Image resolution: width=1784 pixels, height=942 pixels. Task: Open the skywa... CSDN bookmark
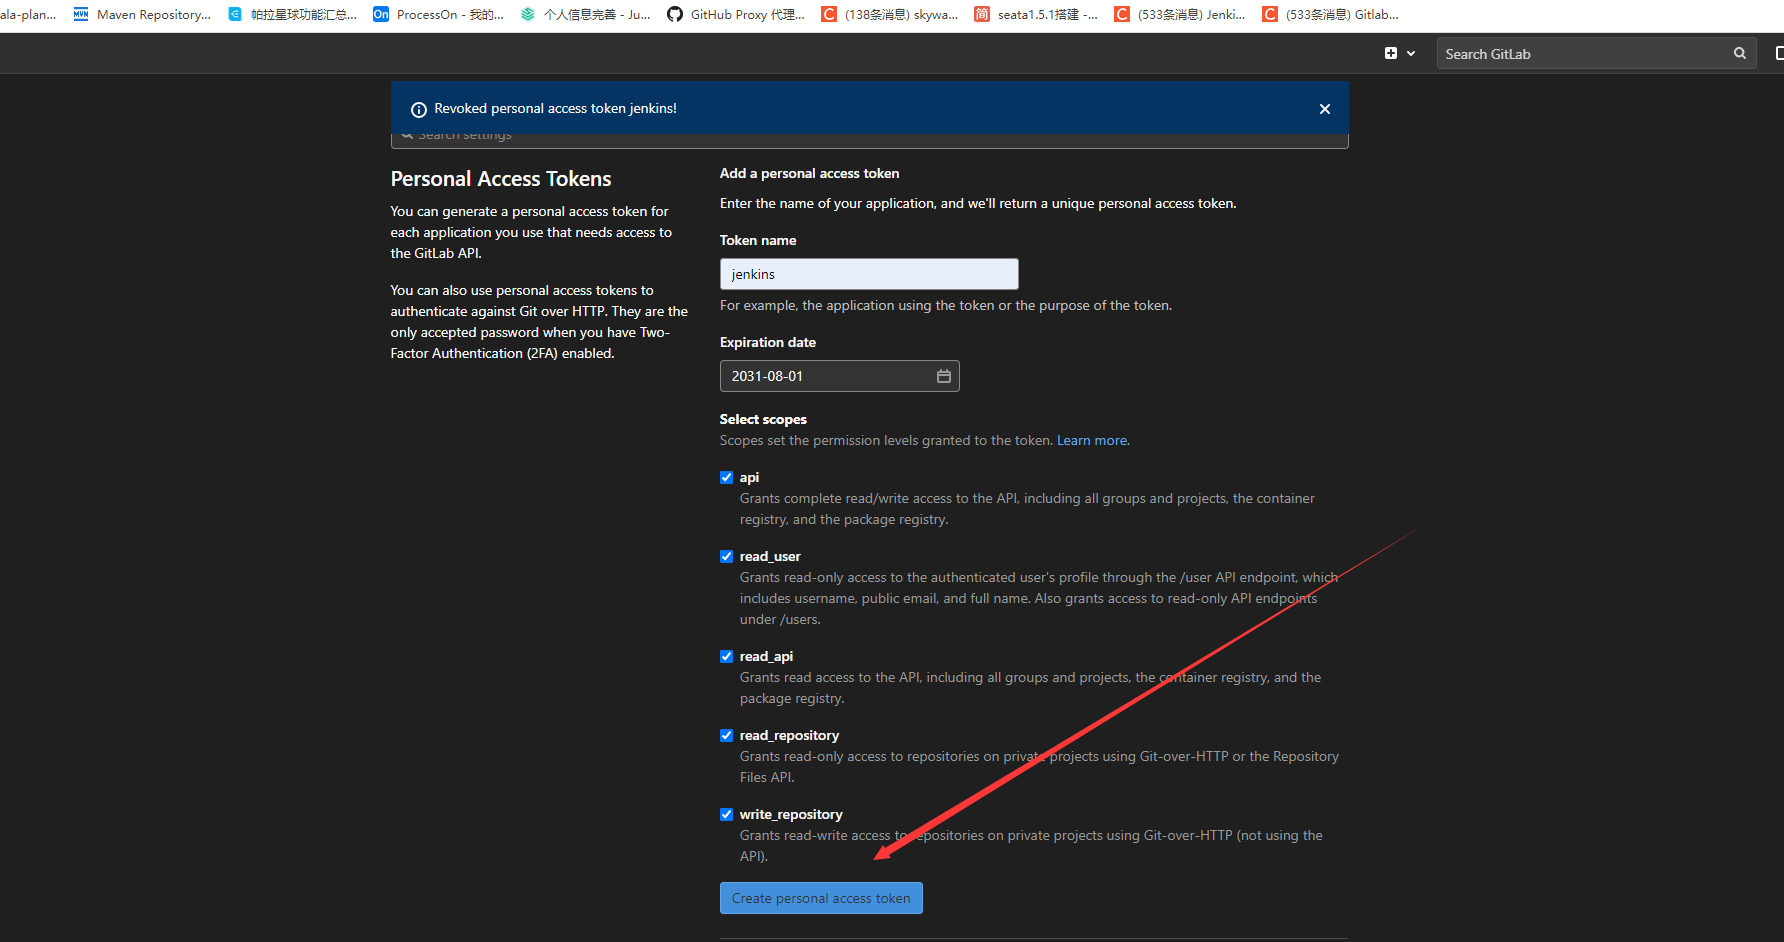pyautogui.click(x=890, y=14)
